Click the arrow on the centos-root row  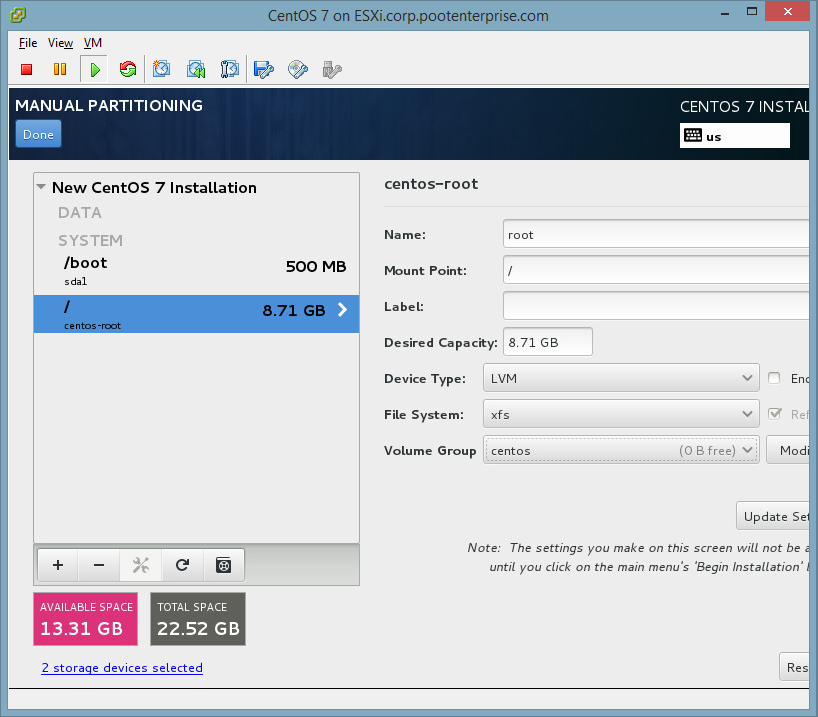pos(342,310)
